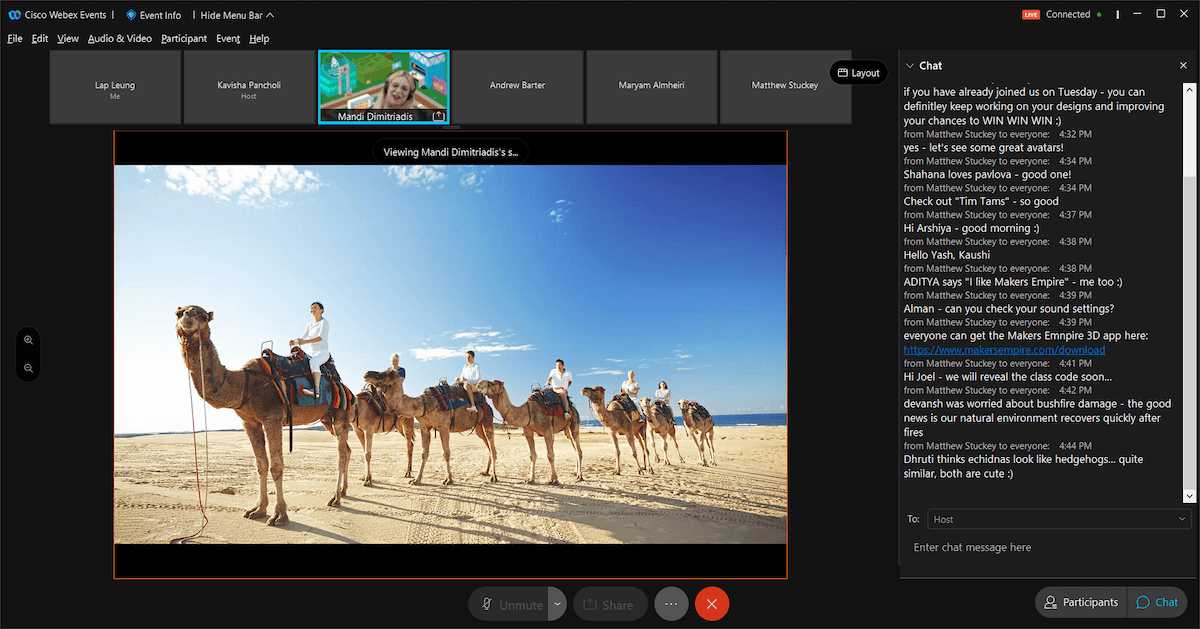Screen dimensions: 1200x629
Task: Click the zoom in magnifier icon
Action: (x=28, y=340)
